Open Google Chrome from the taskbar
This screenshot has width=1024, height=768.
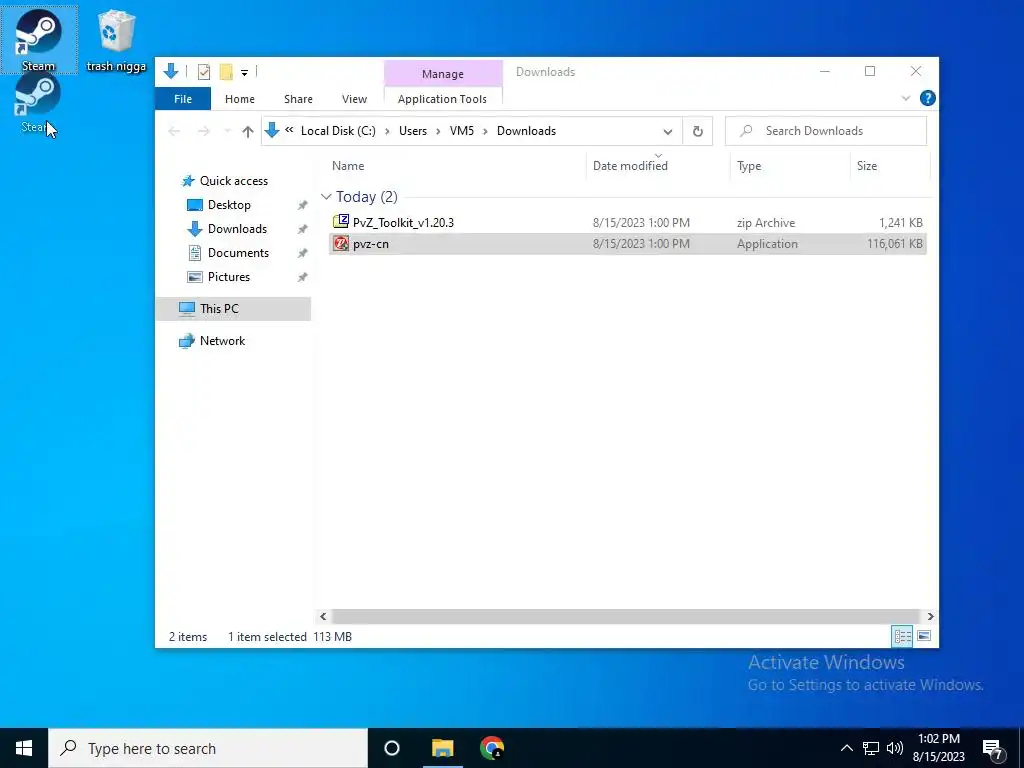492,748
